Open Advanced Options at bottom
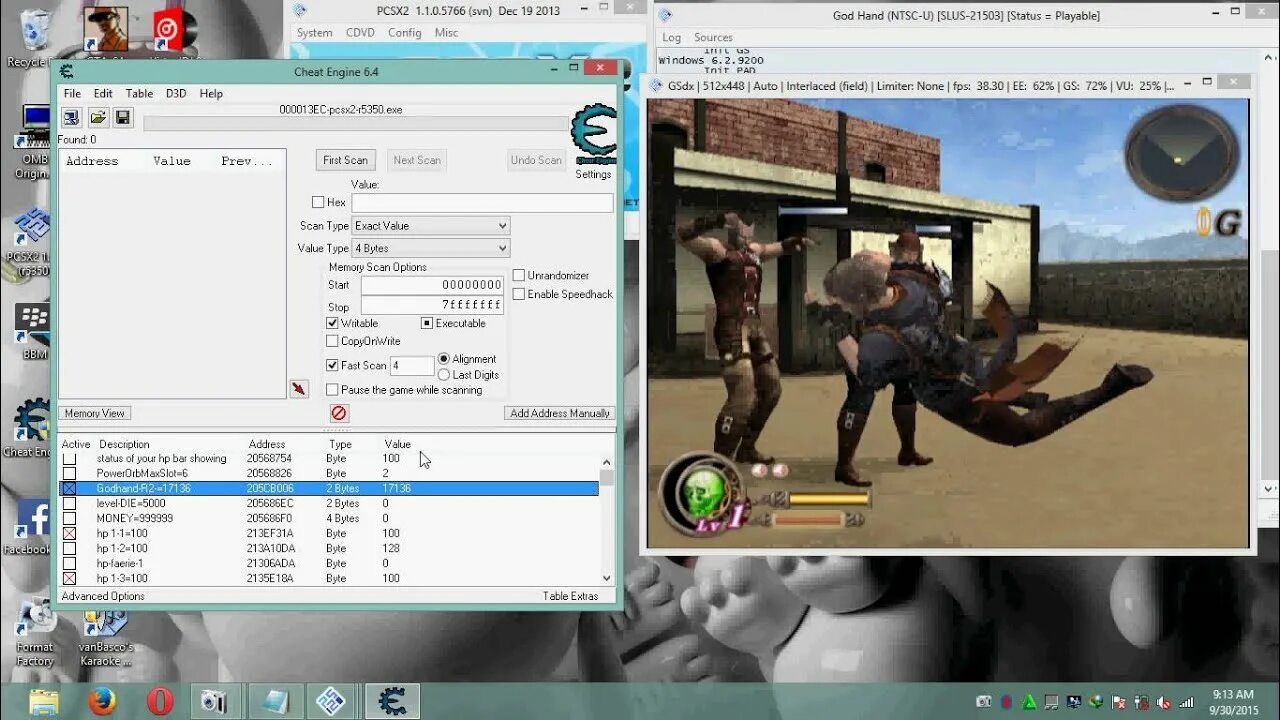 [x=103, y=596]
